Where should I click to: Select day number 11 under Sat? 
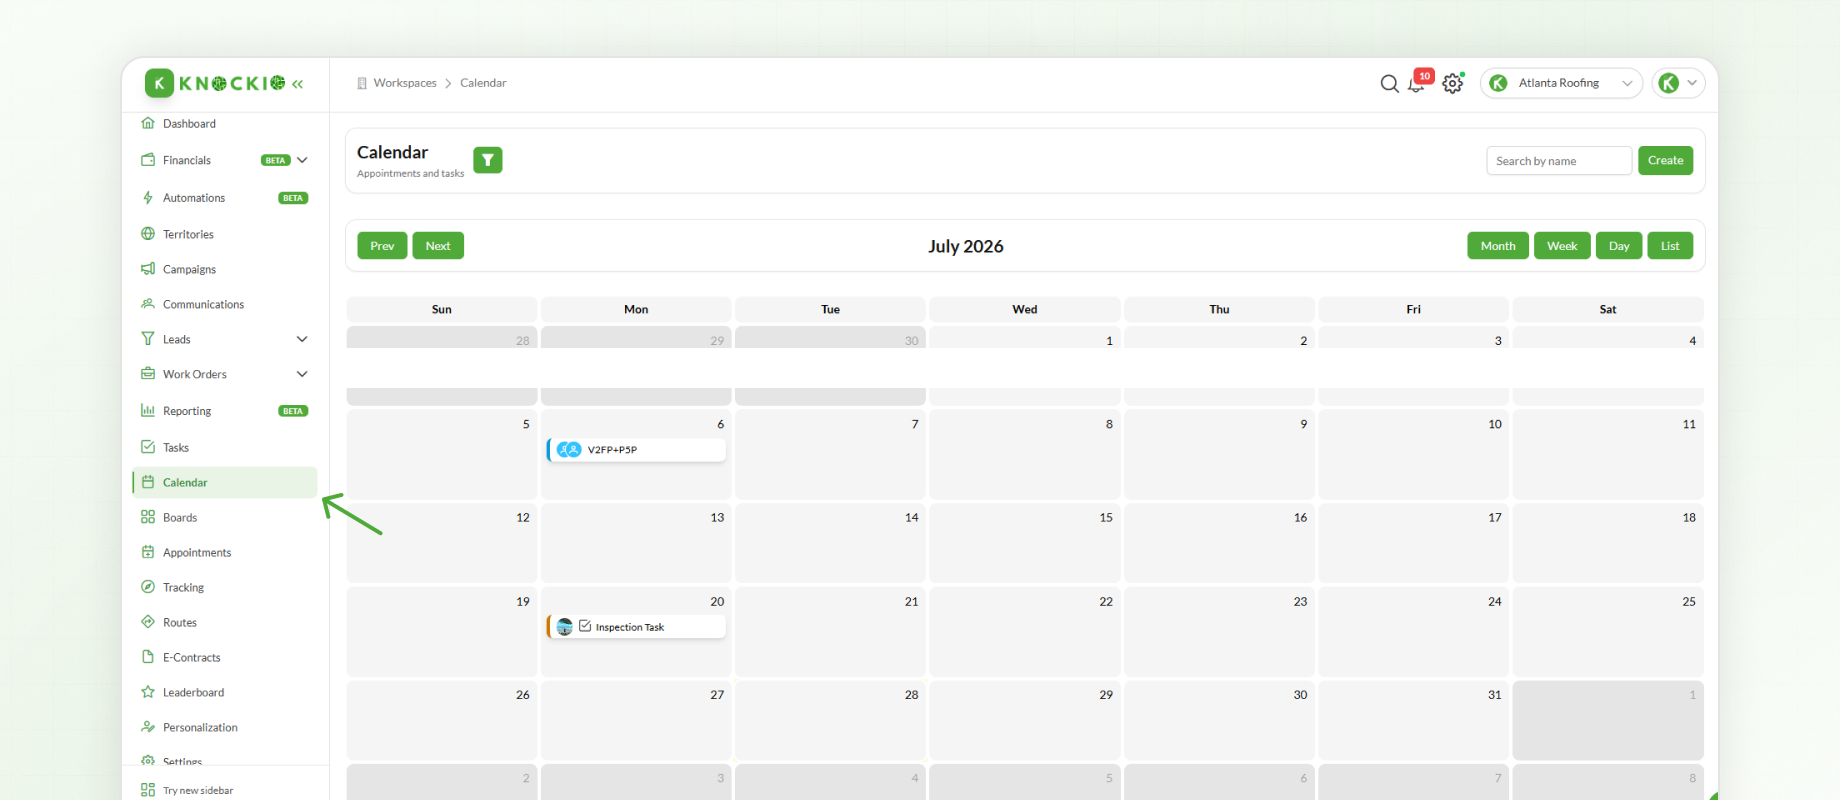point(1689,424)
